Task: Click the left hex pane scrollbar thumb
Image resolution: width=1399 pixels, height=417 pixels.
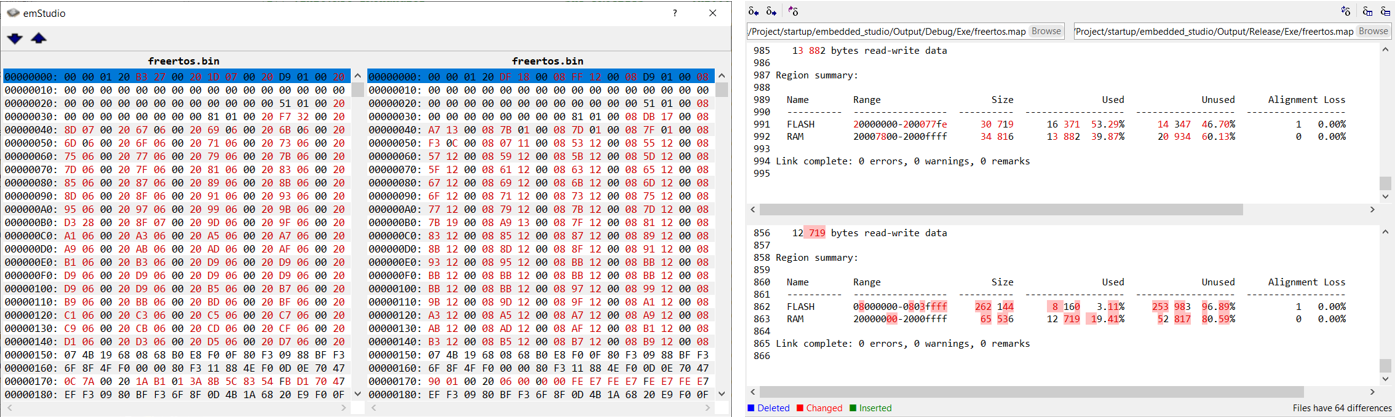Action: pyautogui.click(x=358, y=89)
